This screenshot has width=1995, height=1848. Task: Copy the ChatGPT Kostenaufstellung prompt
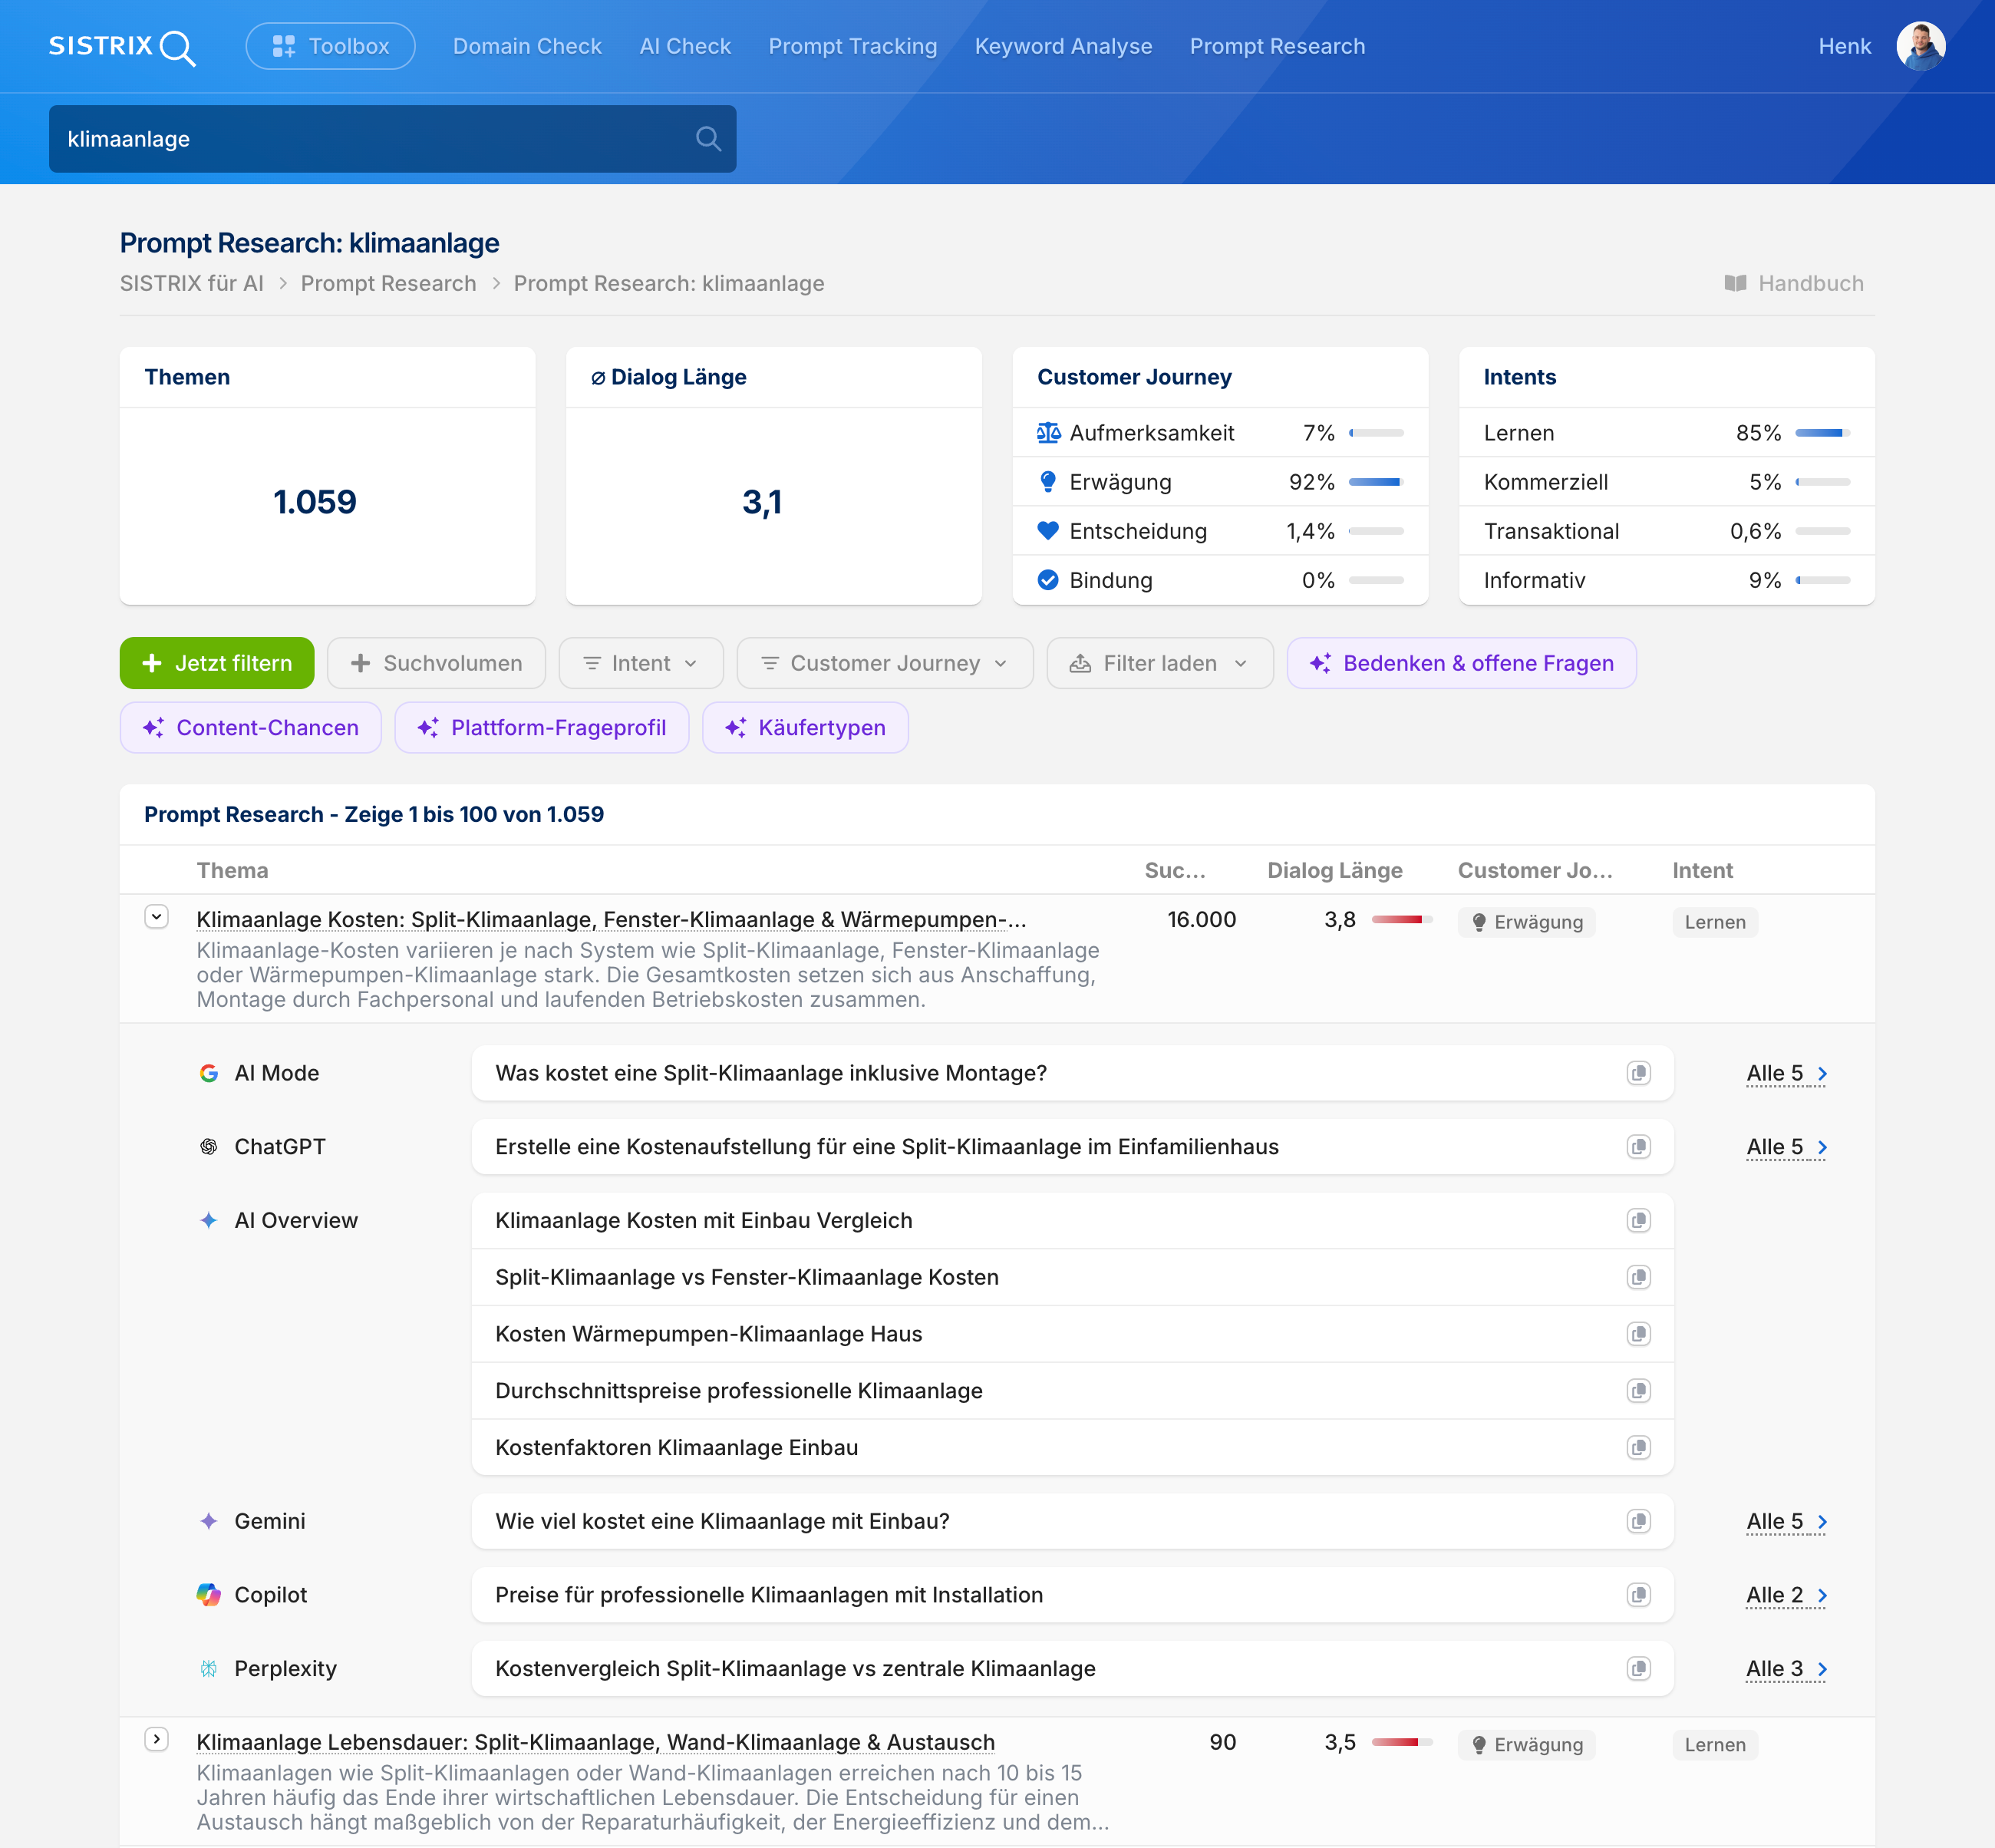point(1638,1147)
